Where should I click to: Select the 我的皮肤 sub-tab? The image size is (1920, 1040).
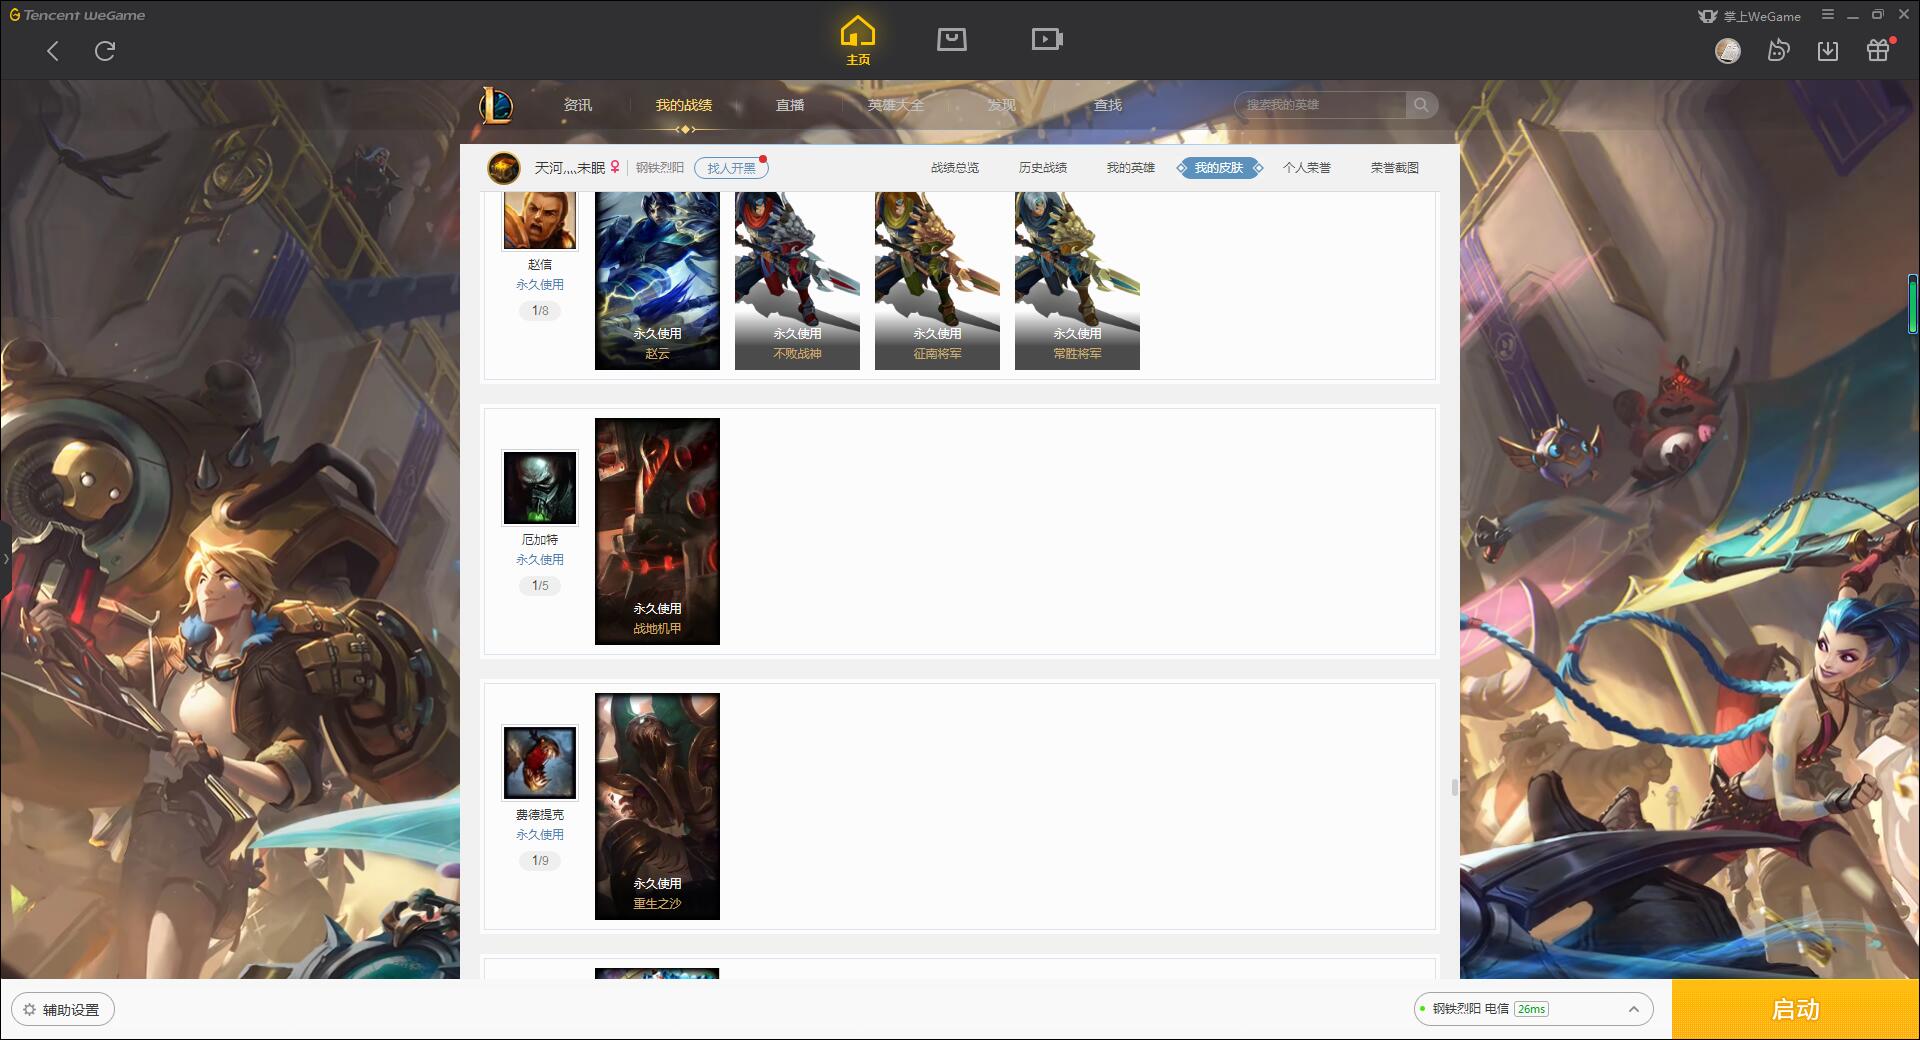tap(1219, 168)
